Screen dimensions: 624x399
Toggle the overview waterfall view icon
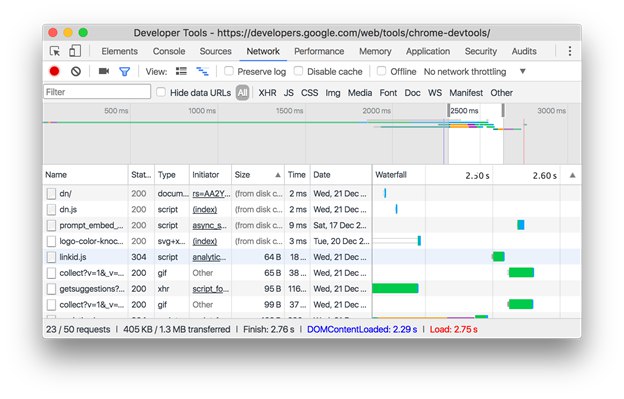click(202, 71)
